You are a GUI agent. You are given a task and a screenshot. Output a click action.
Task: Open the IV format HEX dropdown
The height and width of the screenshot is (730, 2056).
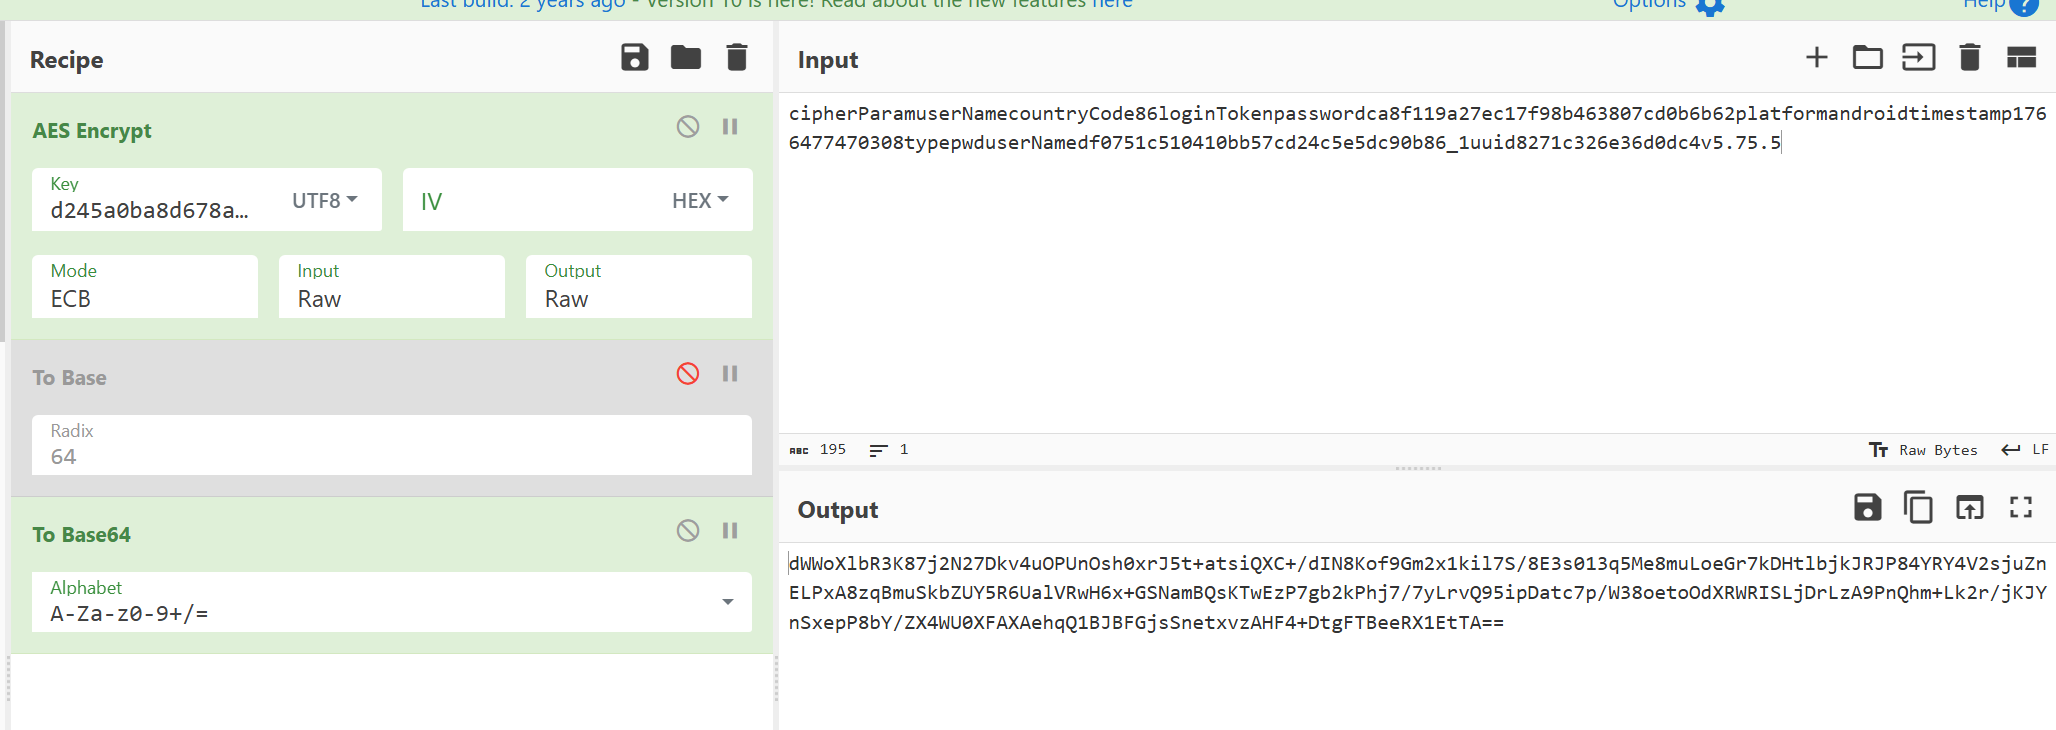(700, 201)
